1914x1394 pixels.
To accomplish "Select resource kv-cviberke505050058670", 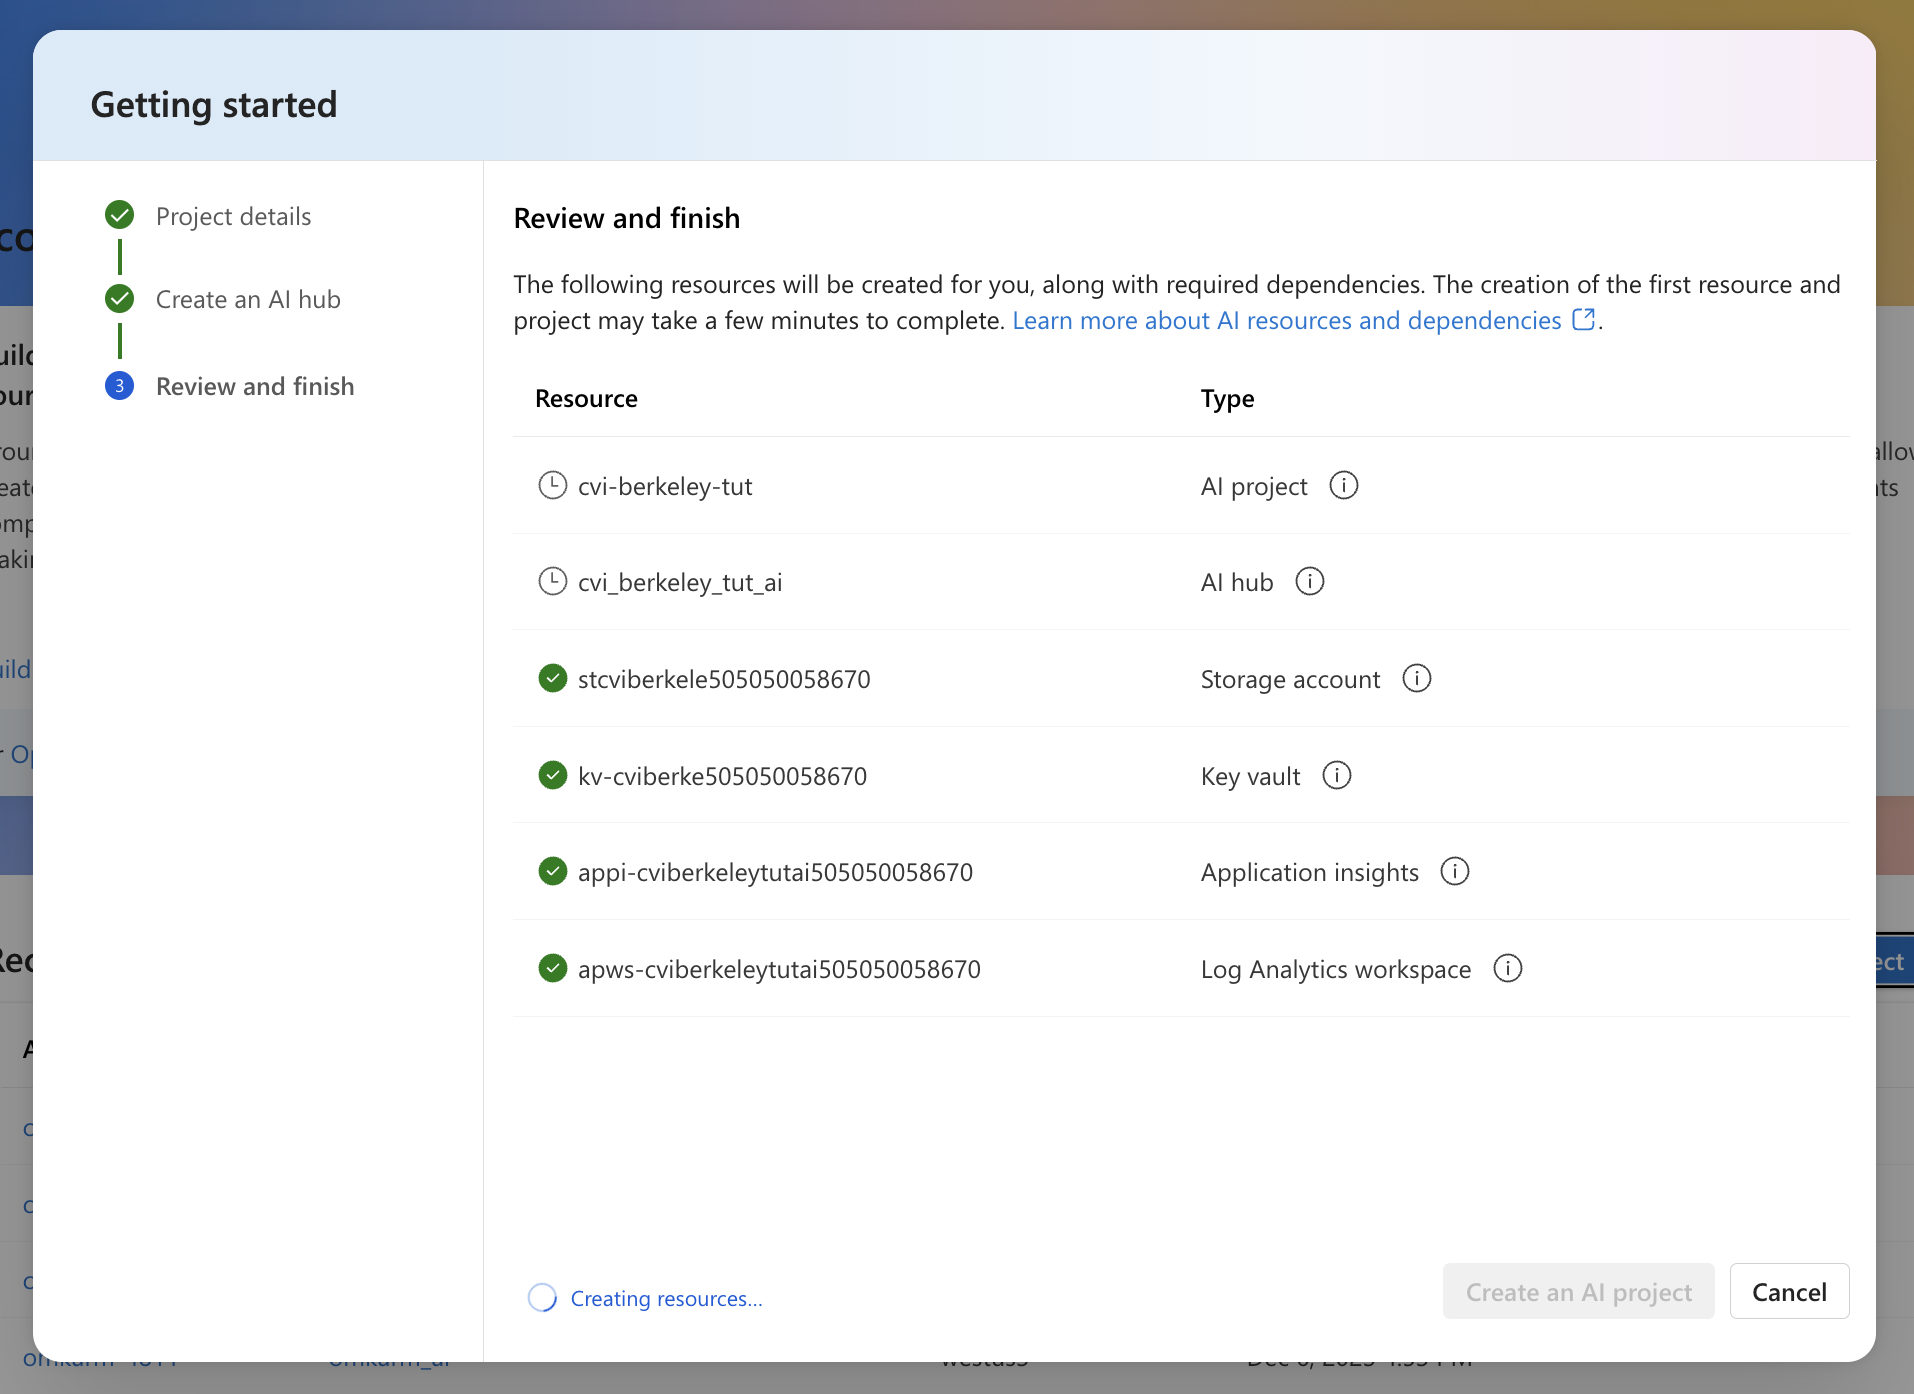I will 722,776.
